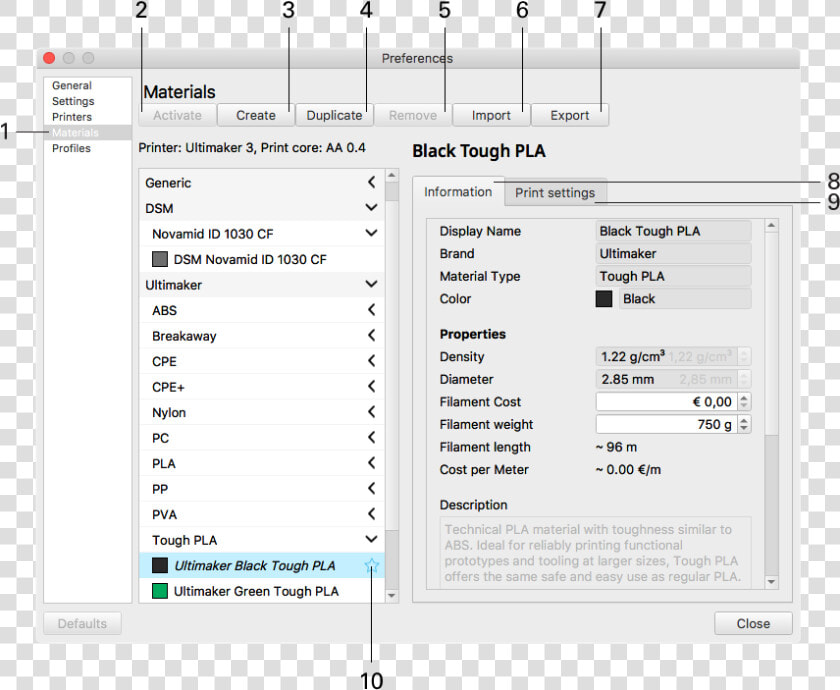This screenshot has width=840, height=690.
Task: Click the Material Type field
Action: 673,276
